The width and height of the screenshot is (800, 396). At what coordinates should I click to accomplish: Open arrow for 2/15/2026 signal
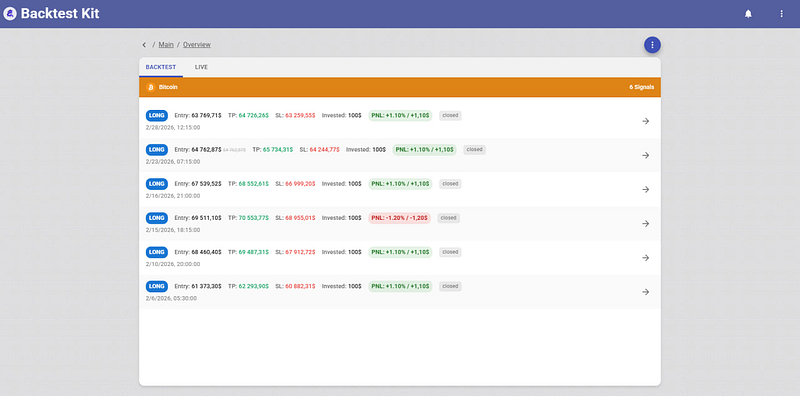click(x=645, y=224)
